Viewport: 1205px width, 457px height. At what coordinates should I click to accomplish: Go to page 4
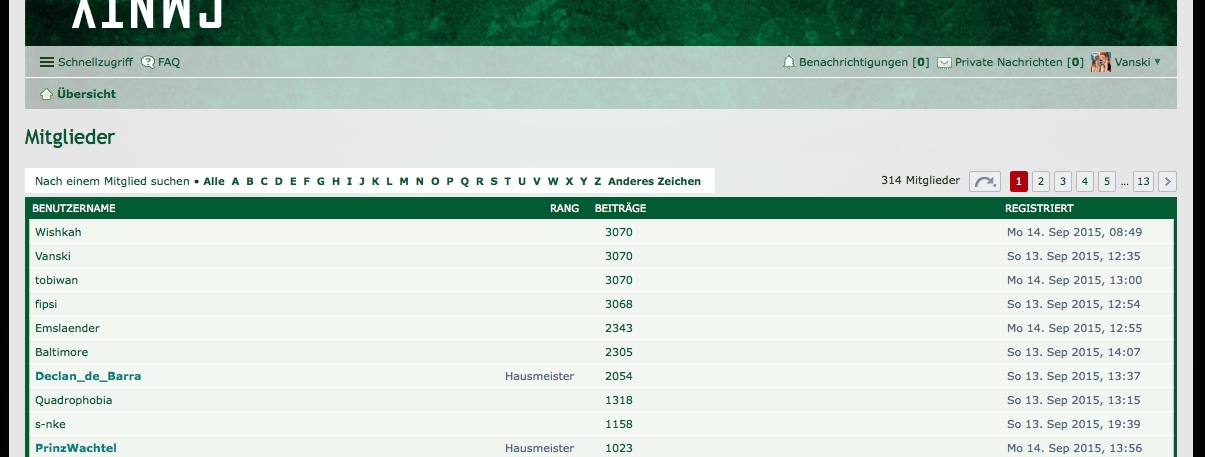pos(1085,181)
